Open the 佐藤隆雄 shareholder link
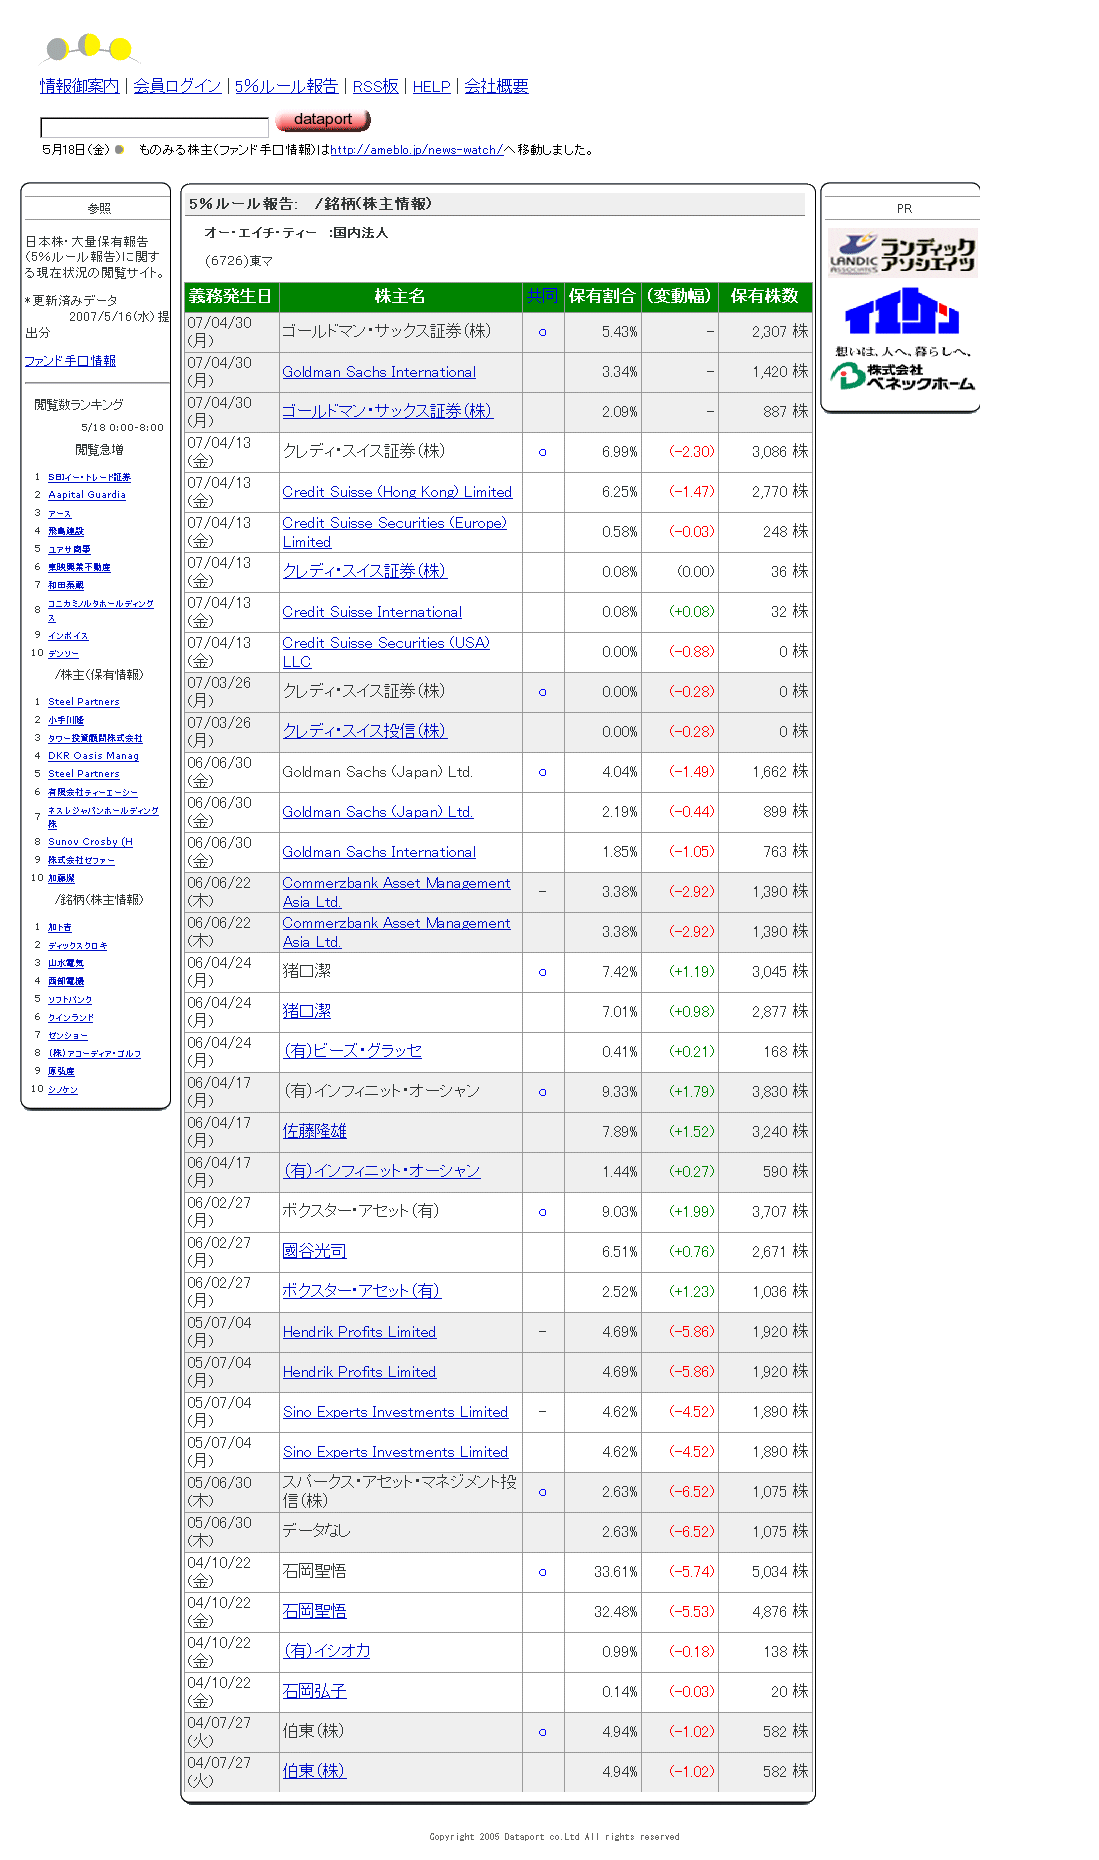Screen dimensions: 1099x1860 click(314, 1131)
